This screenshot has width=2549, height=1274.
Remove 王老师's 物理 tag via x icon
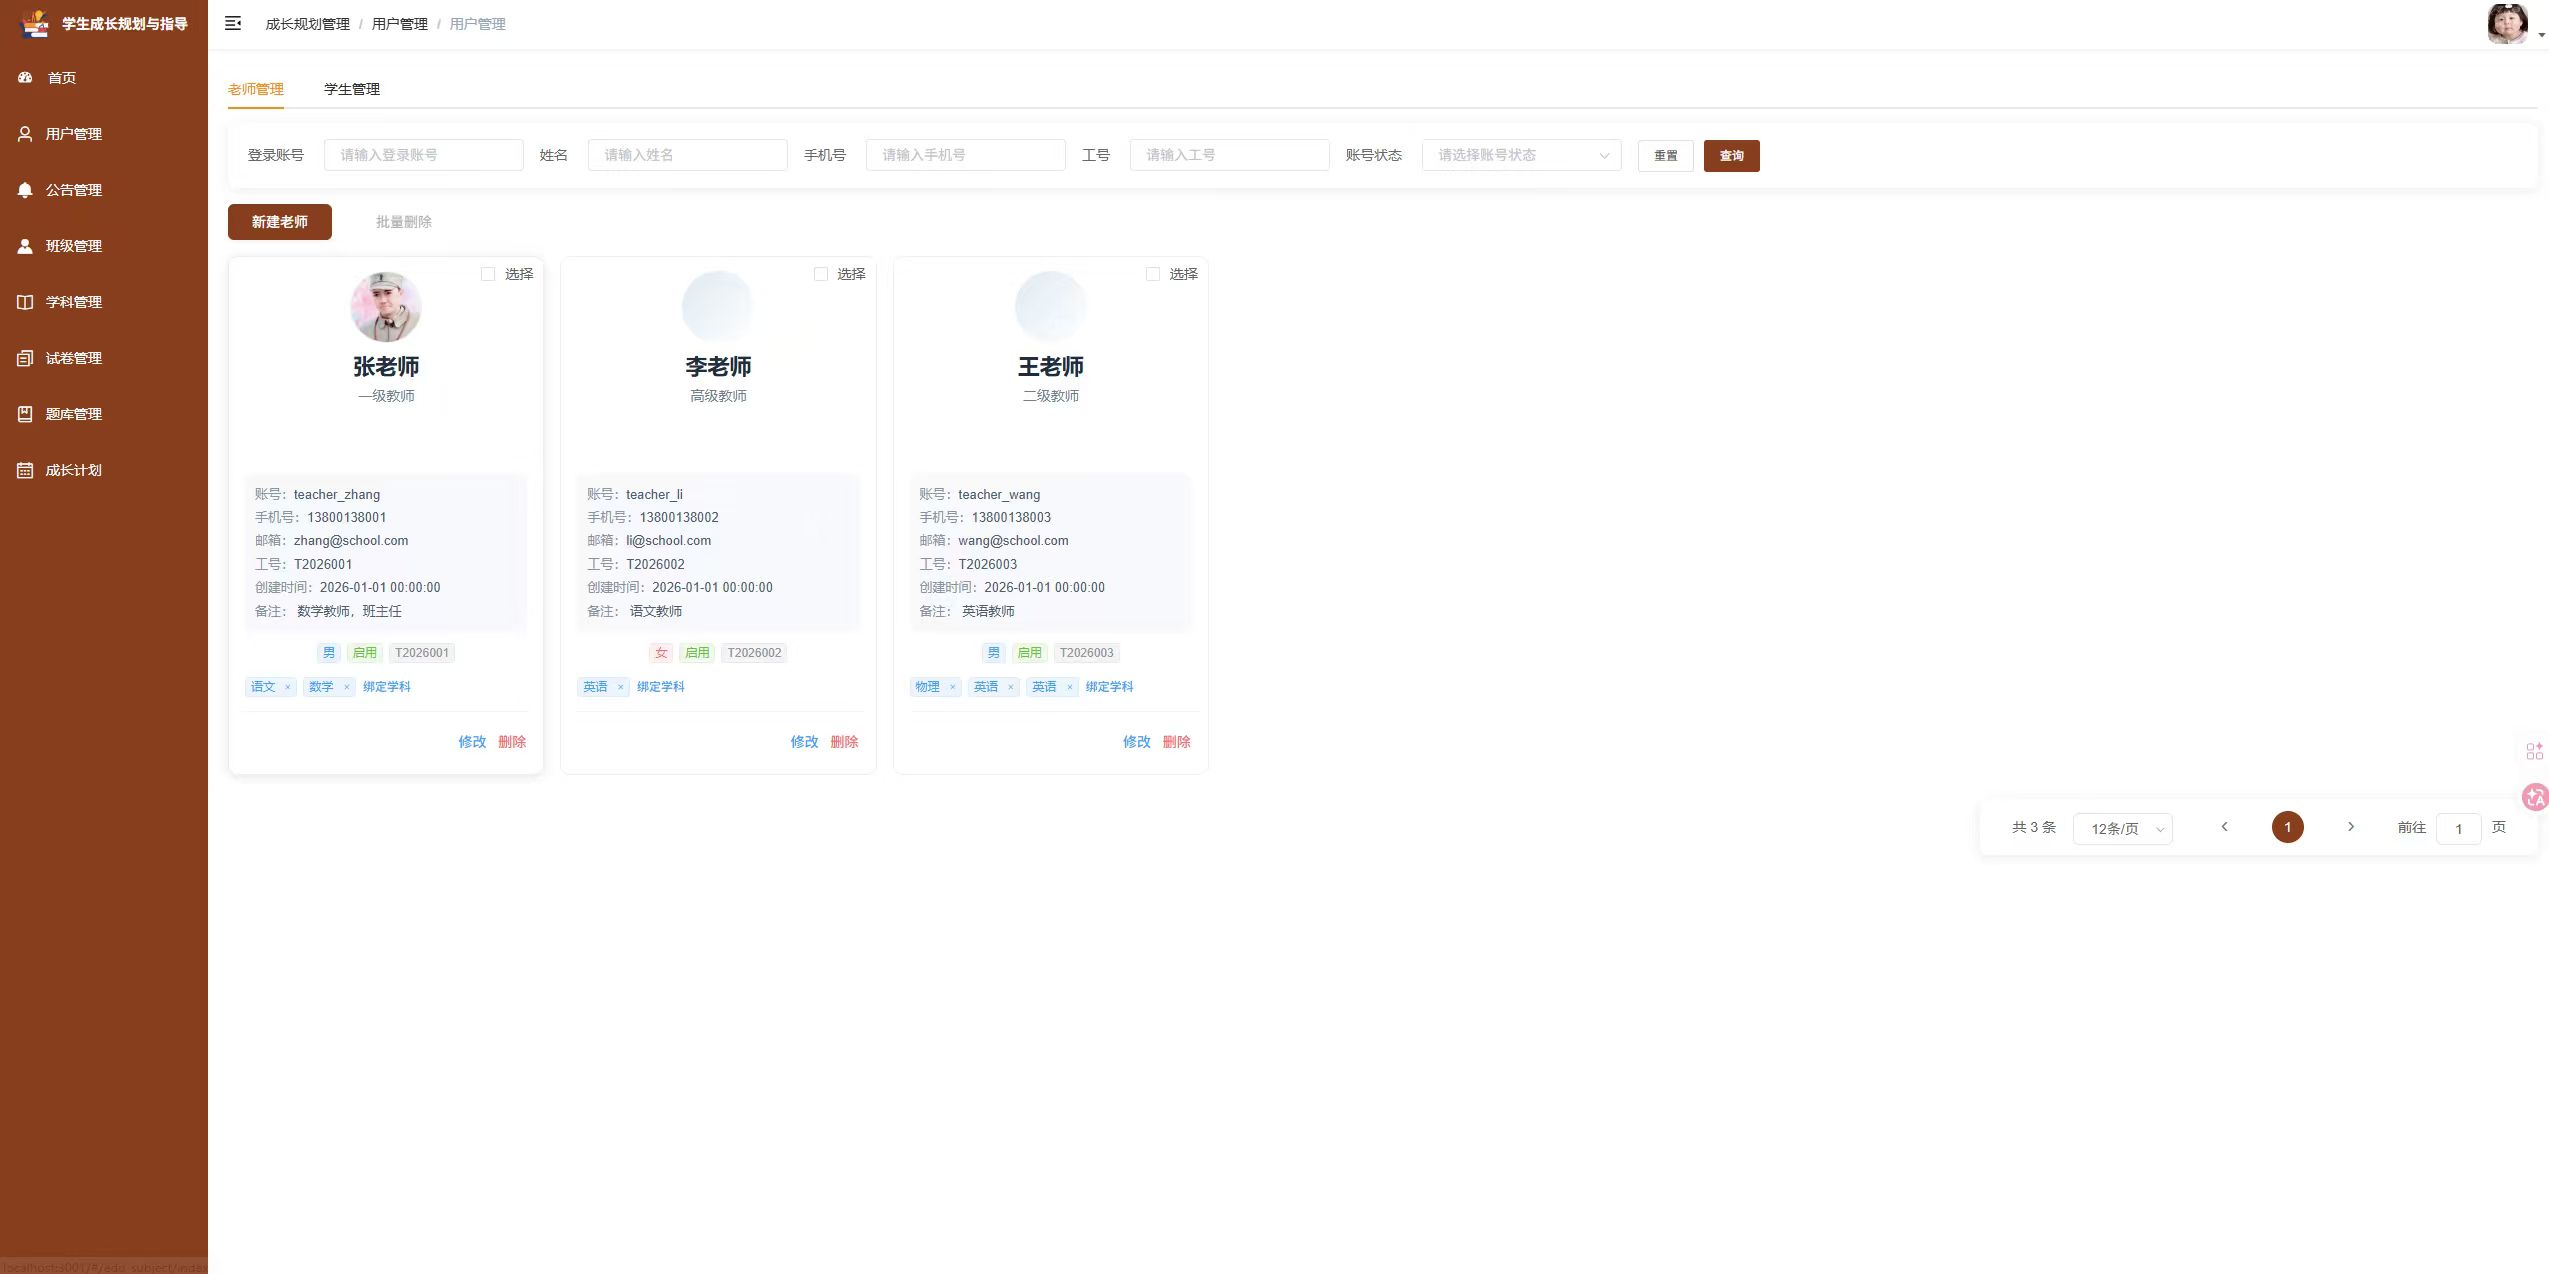coord(952,687)
